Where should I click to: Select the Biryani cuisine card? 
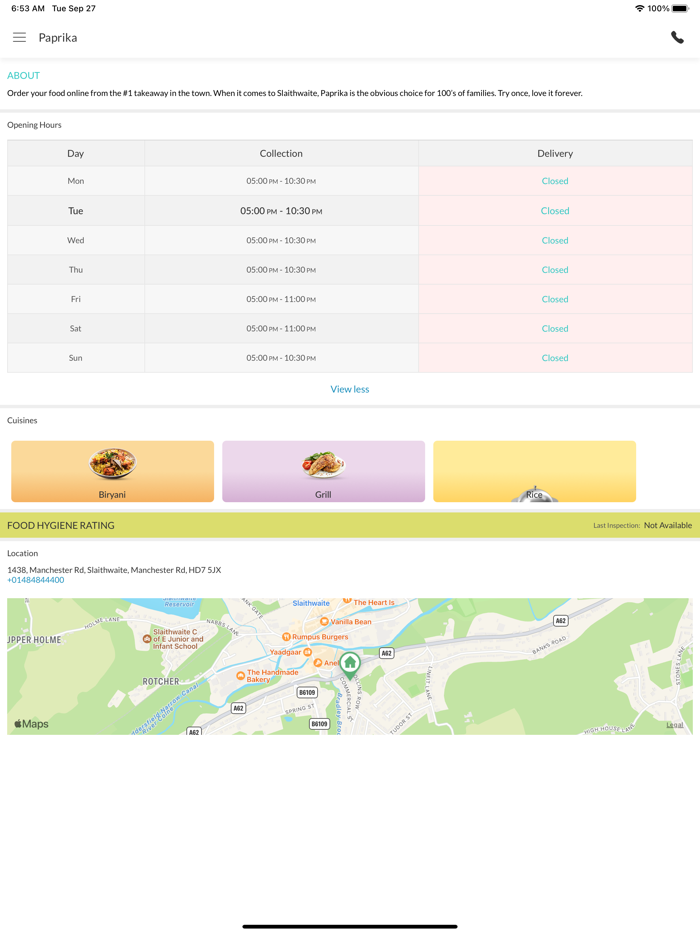[x=113, y=471]
